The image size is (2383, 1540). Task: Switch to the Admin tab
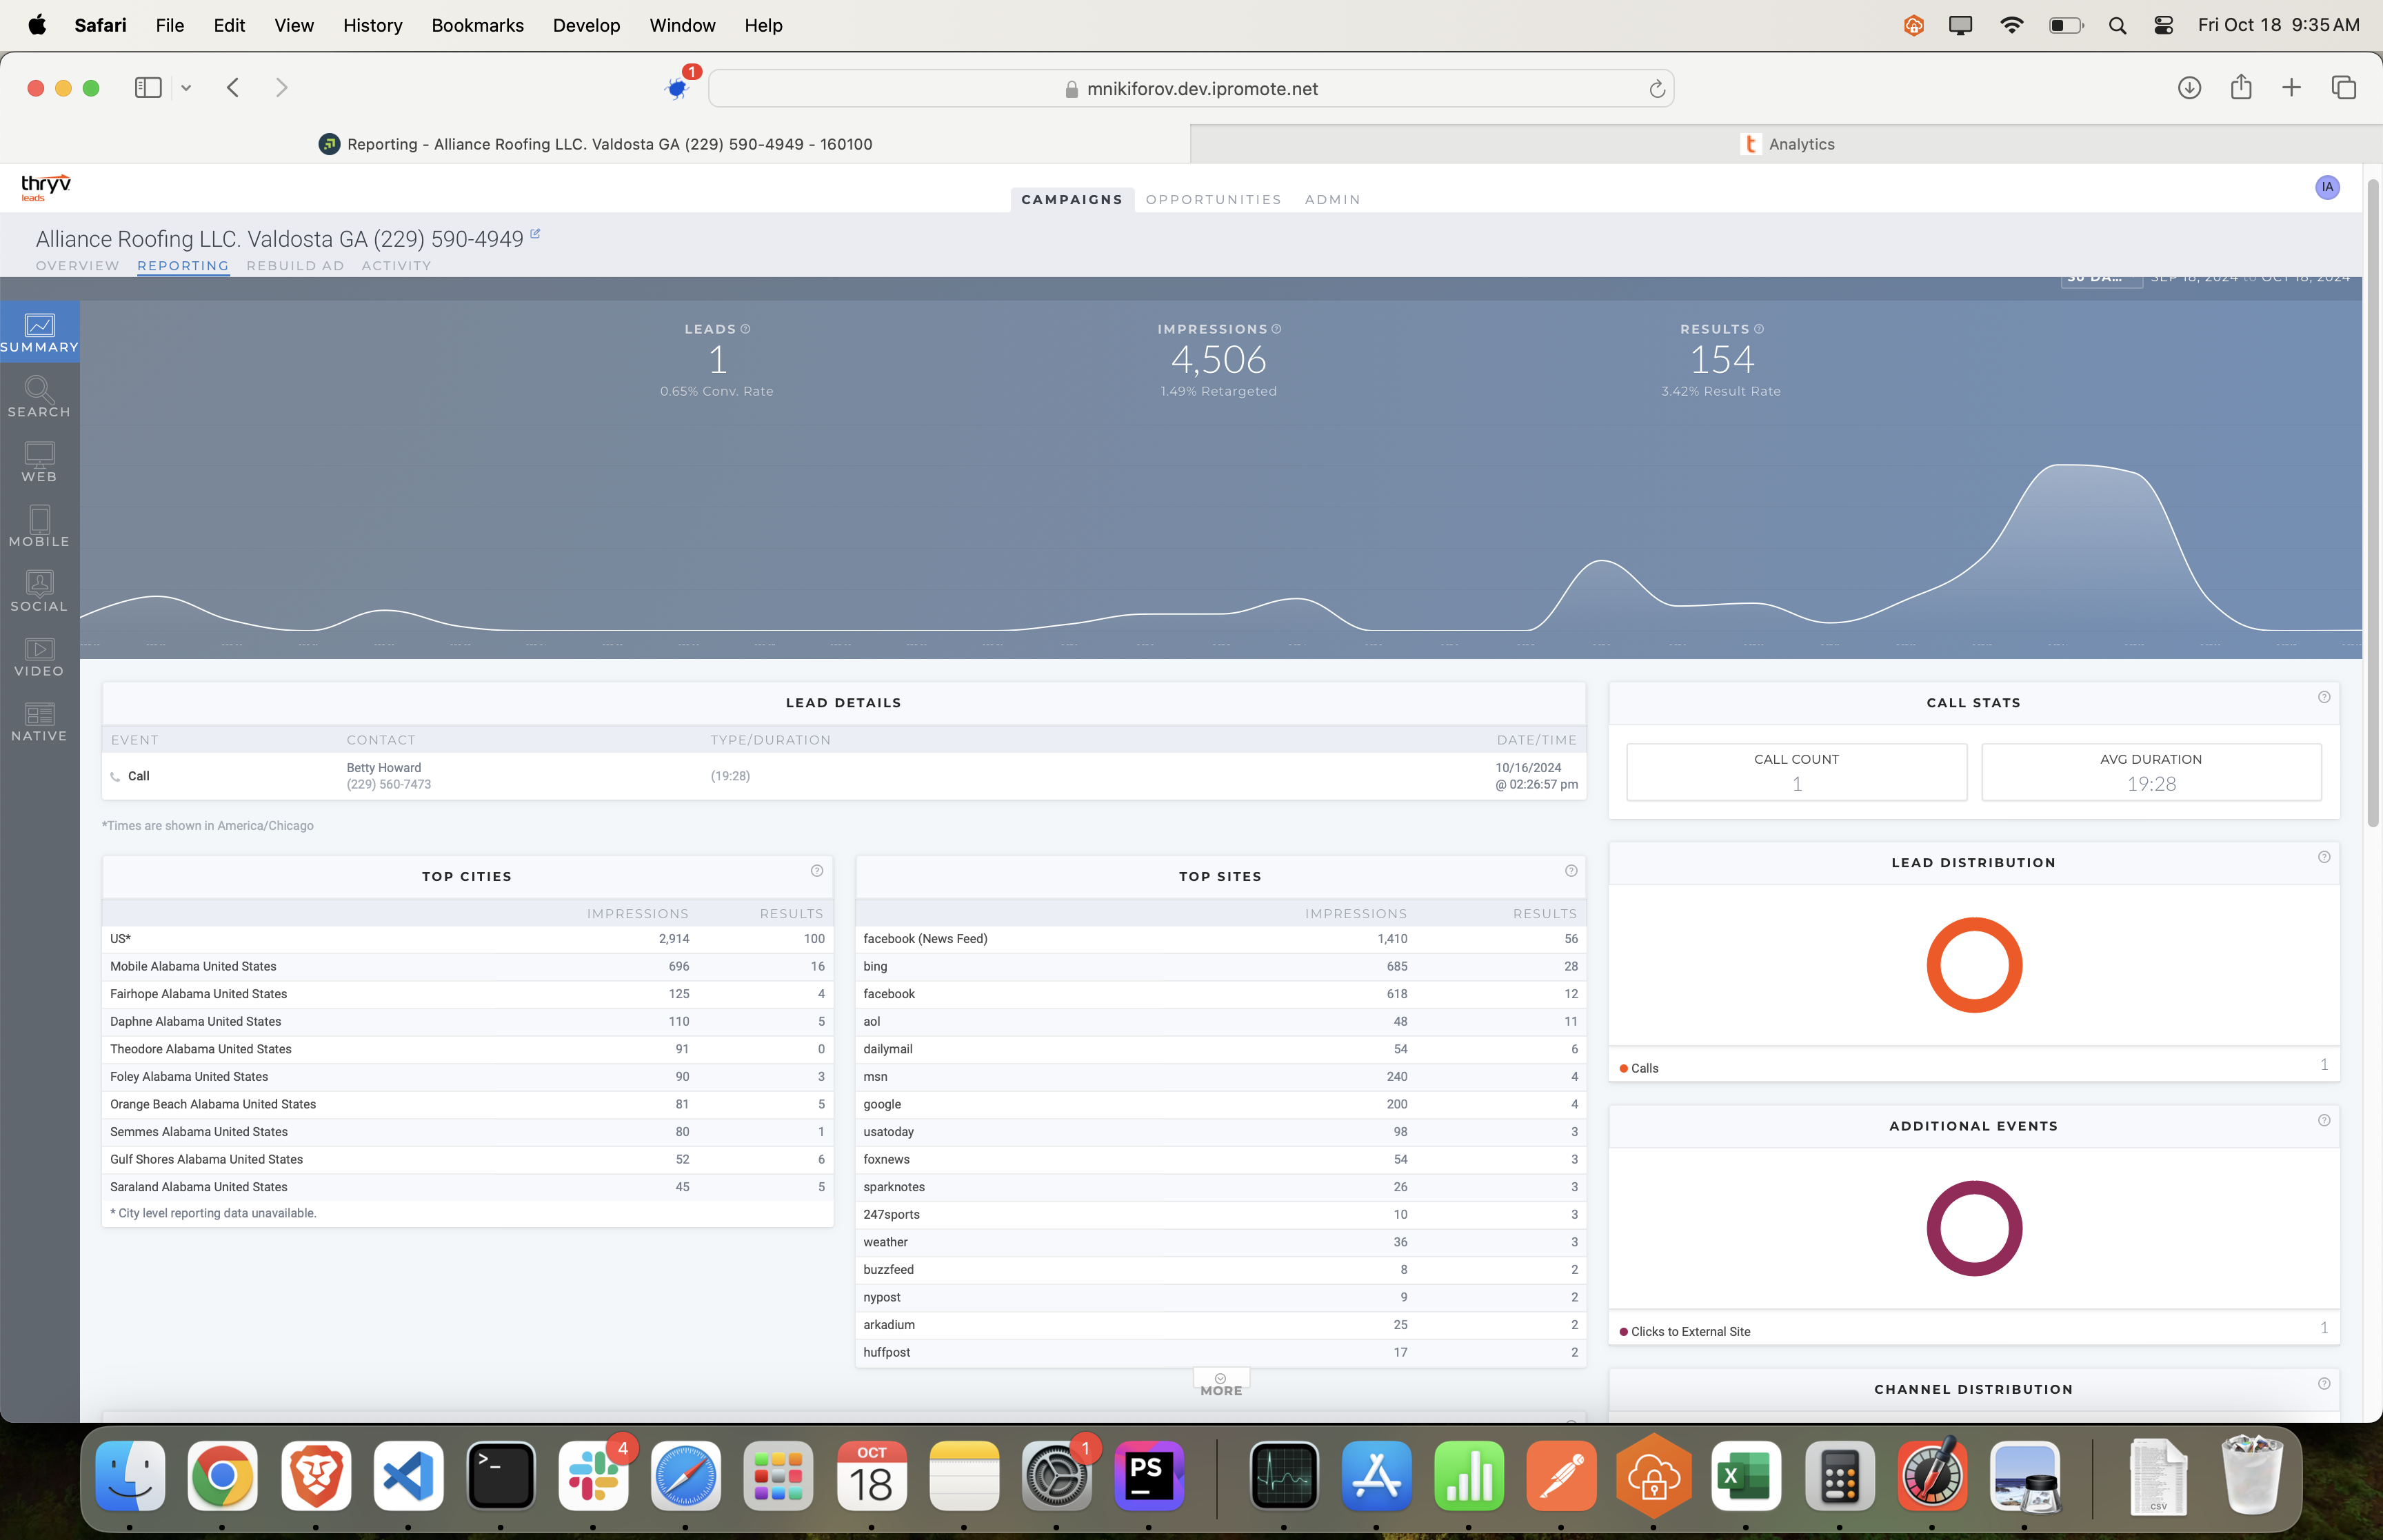coord(1332,200)
